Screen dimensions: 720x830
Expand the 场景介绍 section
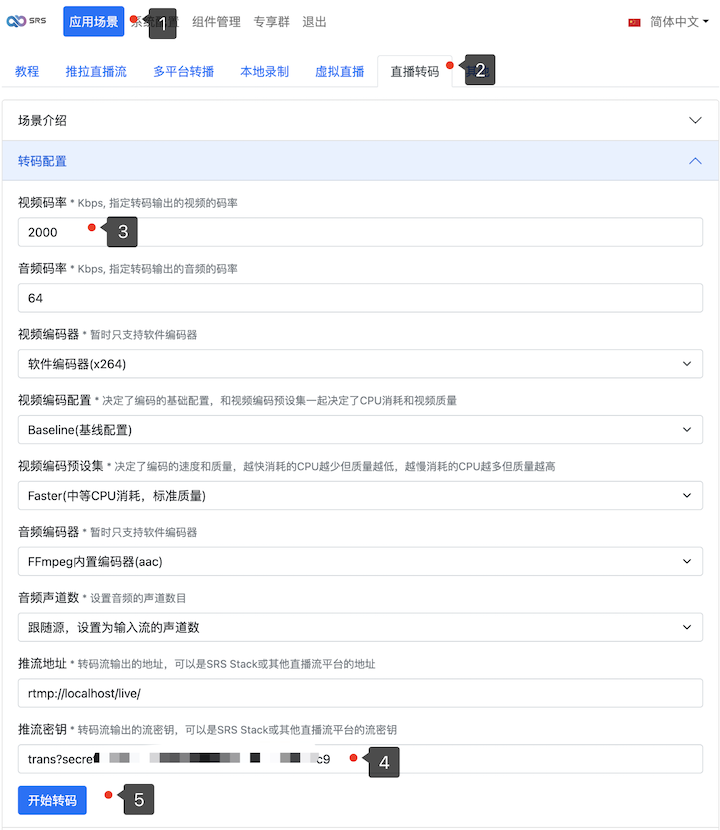click(360, 120)
